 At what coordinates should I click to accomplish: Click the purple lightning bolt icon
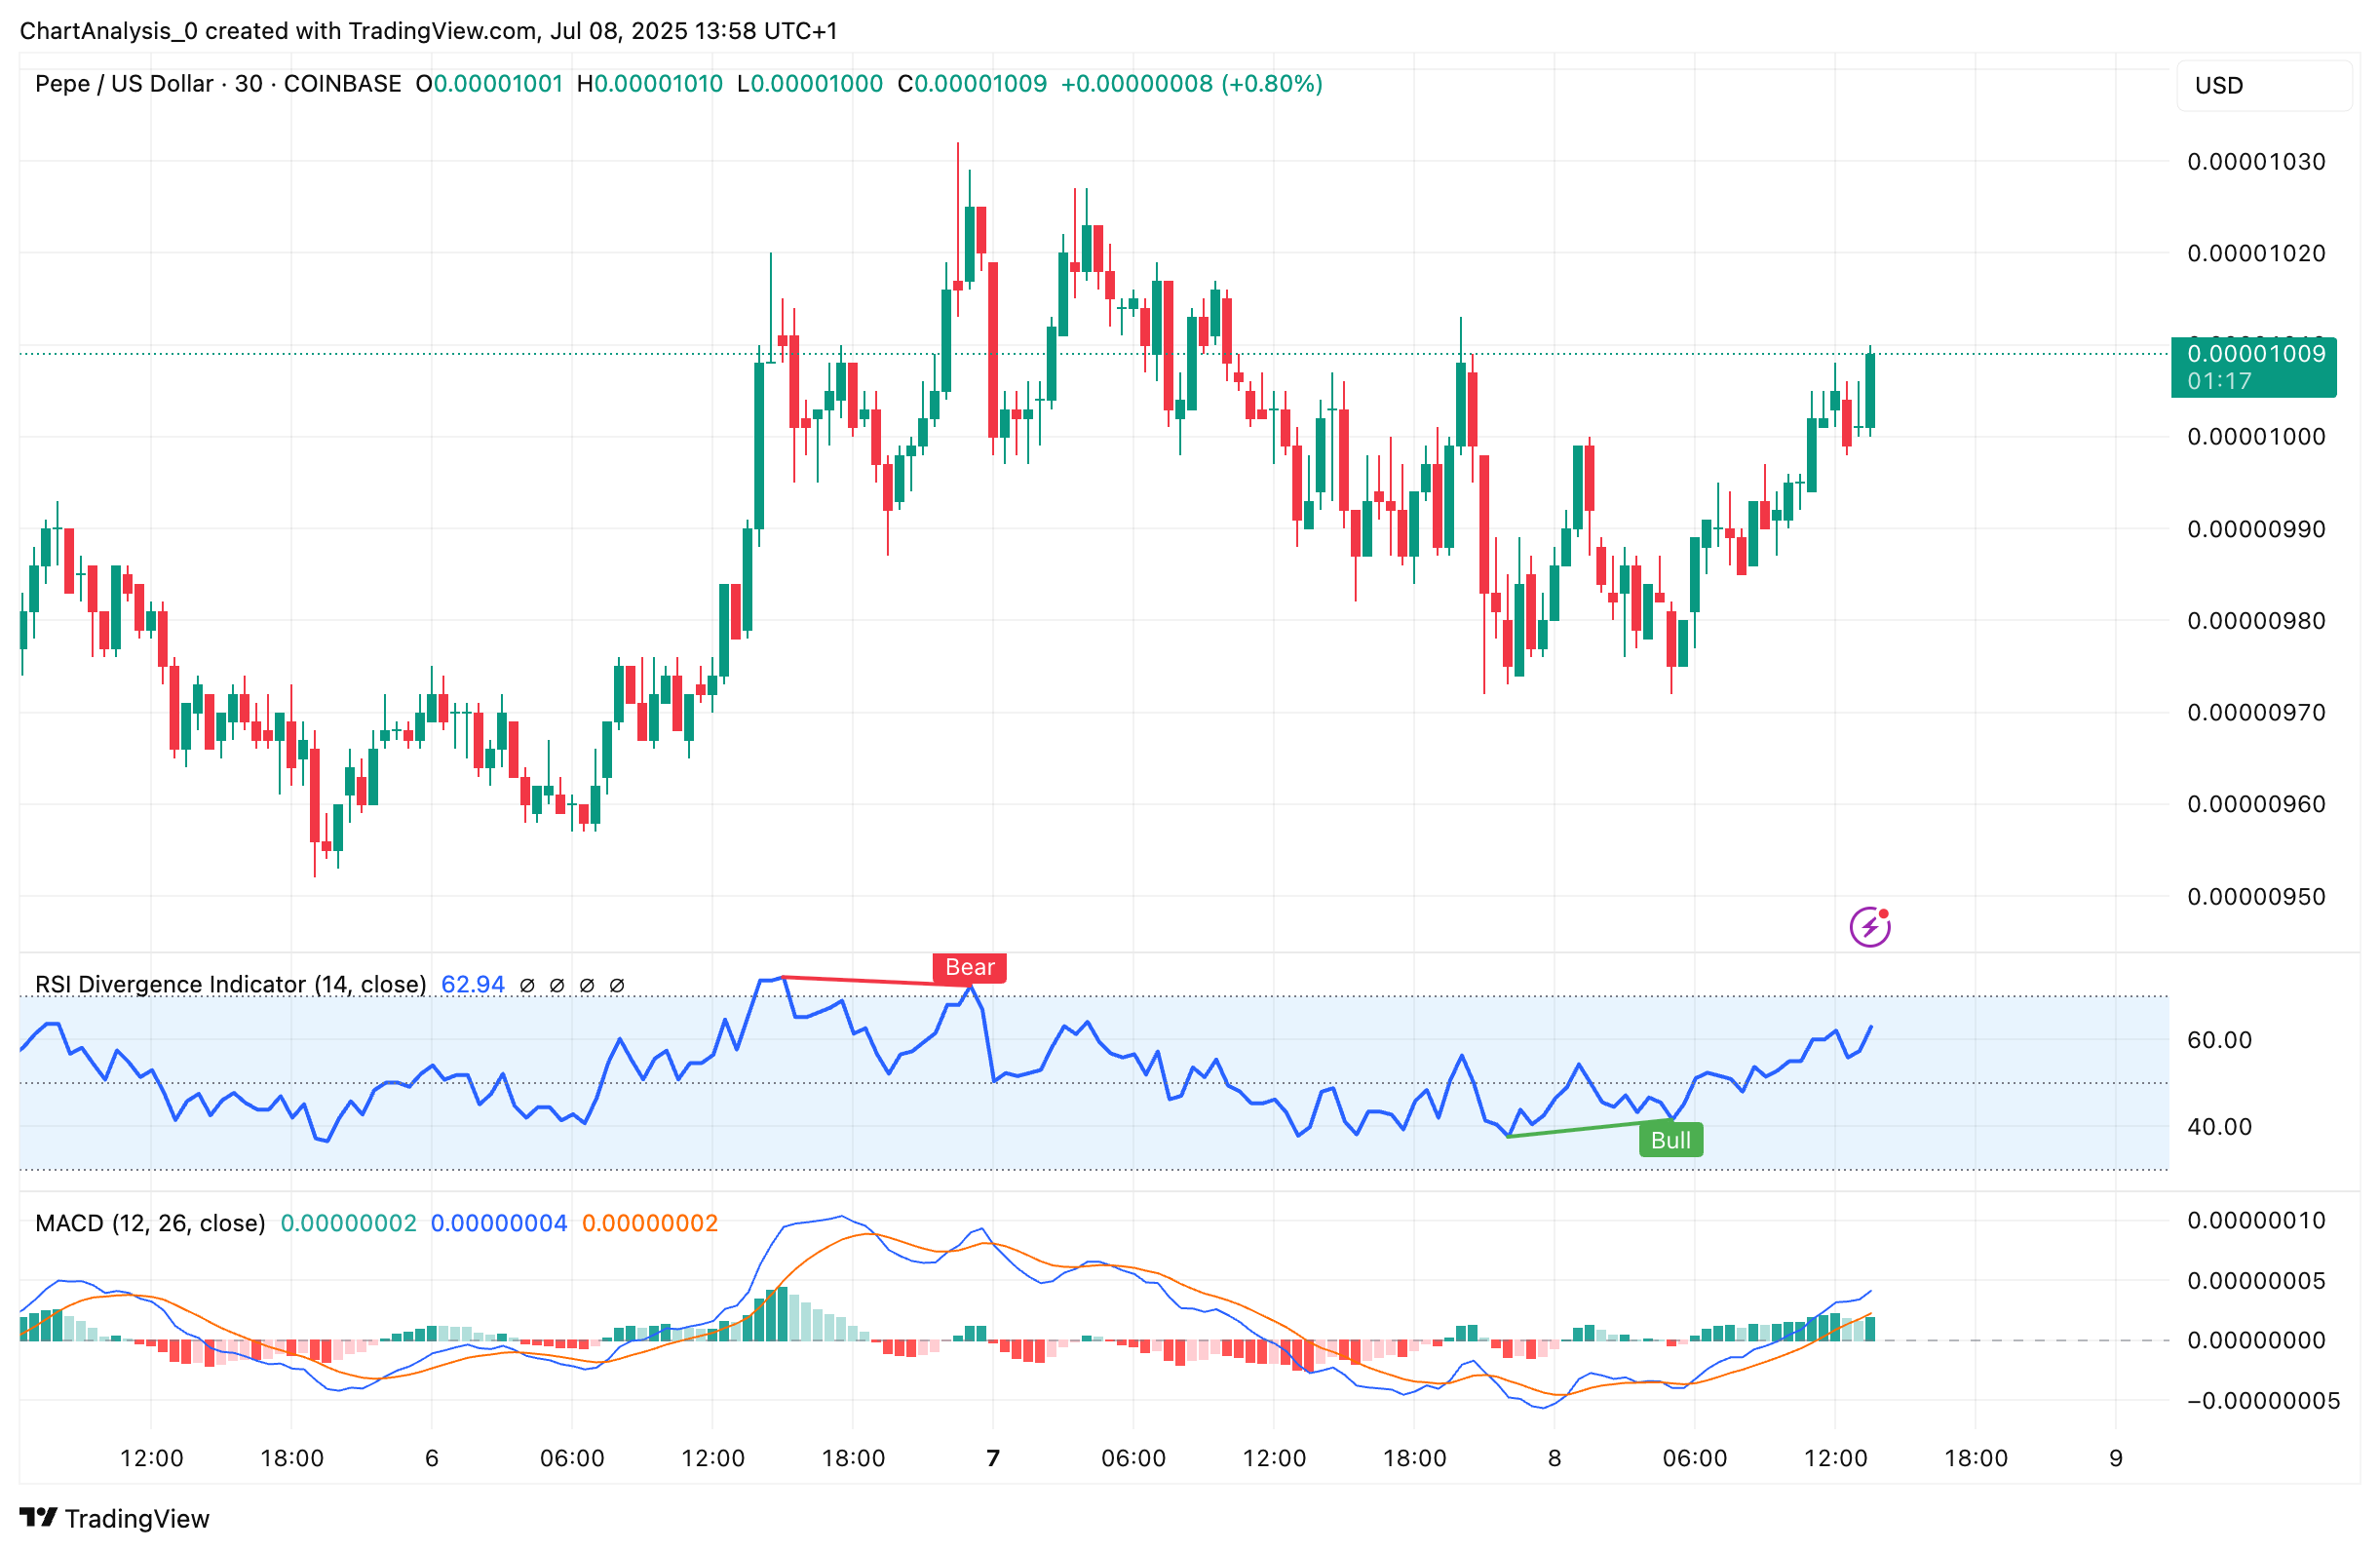pyautogui.click(x=1869, y=927)
